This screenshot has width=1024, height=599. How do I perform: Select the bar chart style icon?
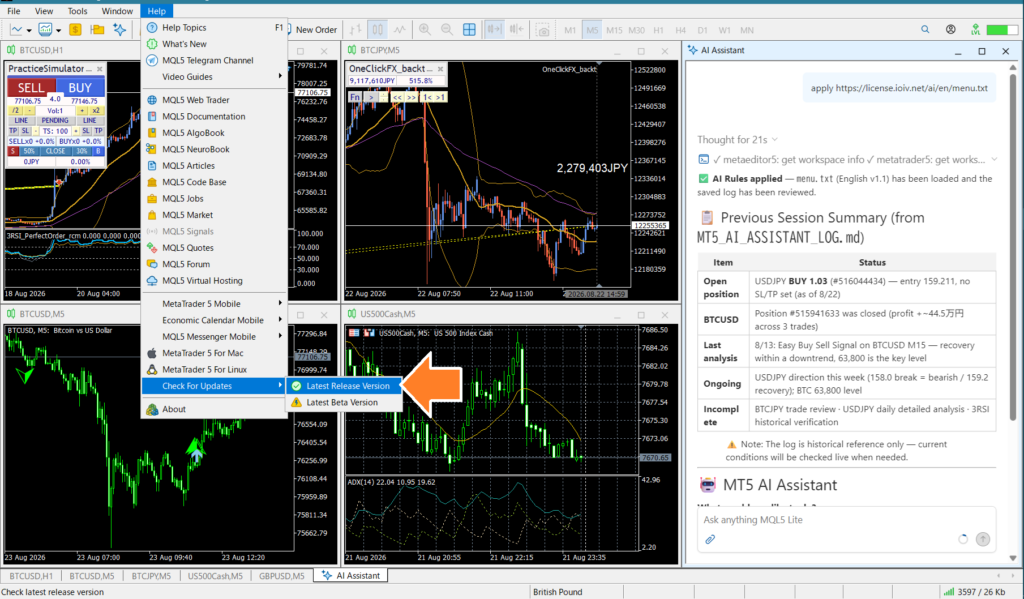[x=356, y=29]
